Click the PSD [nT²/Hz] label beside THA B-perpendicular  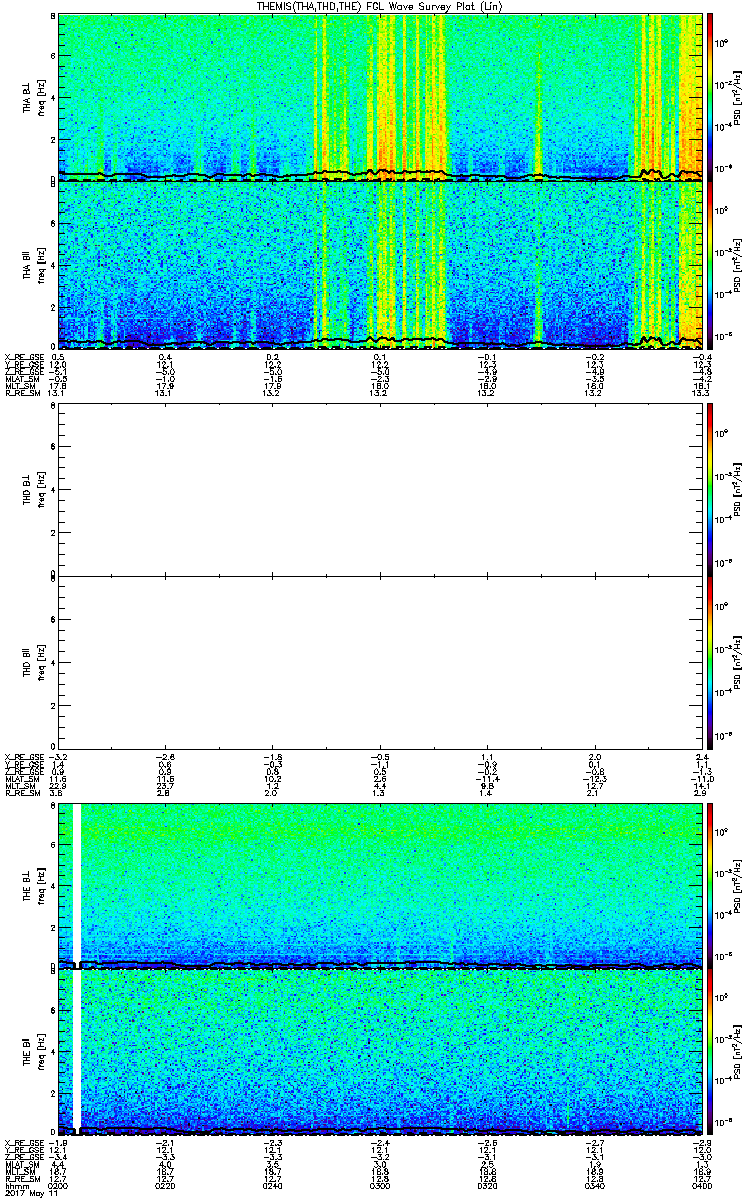(739, 96)
